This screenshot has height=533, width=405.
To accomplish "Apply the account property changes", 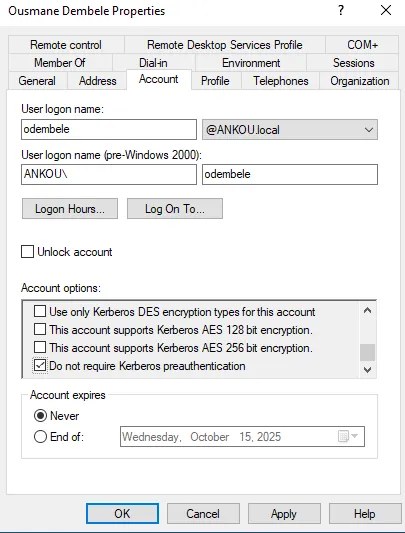I will tap(284, 514).
